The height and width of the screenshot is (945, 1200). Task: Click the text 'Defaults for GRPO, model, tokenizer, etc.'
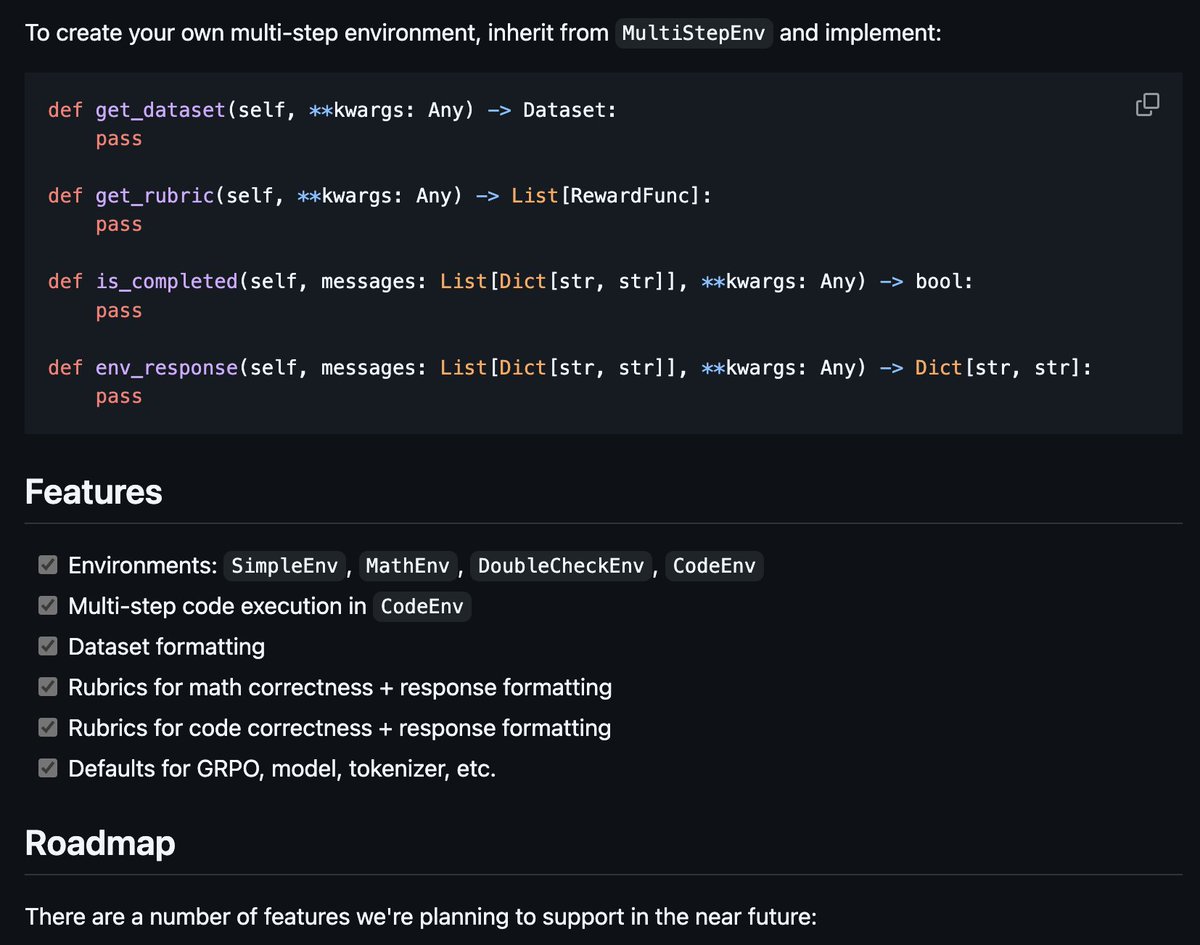coord(282,769)
